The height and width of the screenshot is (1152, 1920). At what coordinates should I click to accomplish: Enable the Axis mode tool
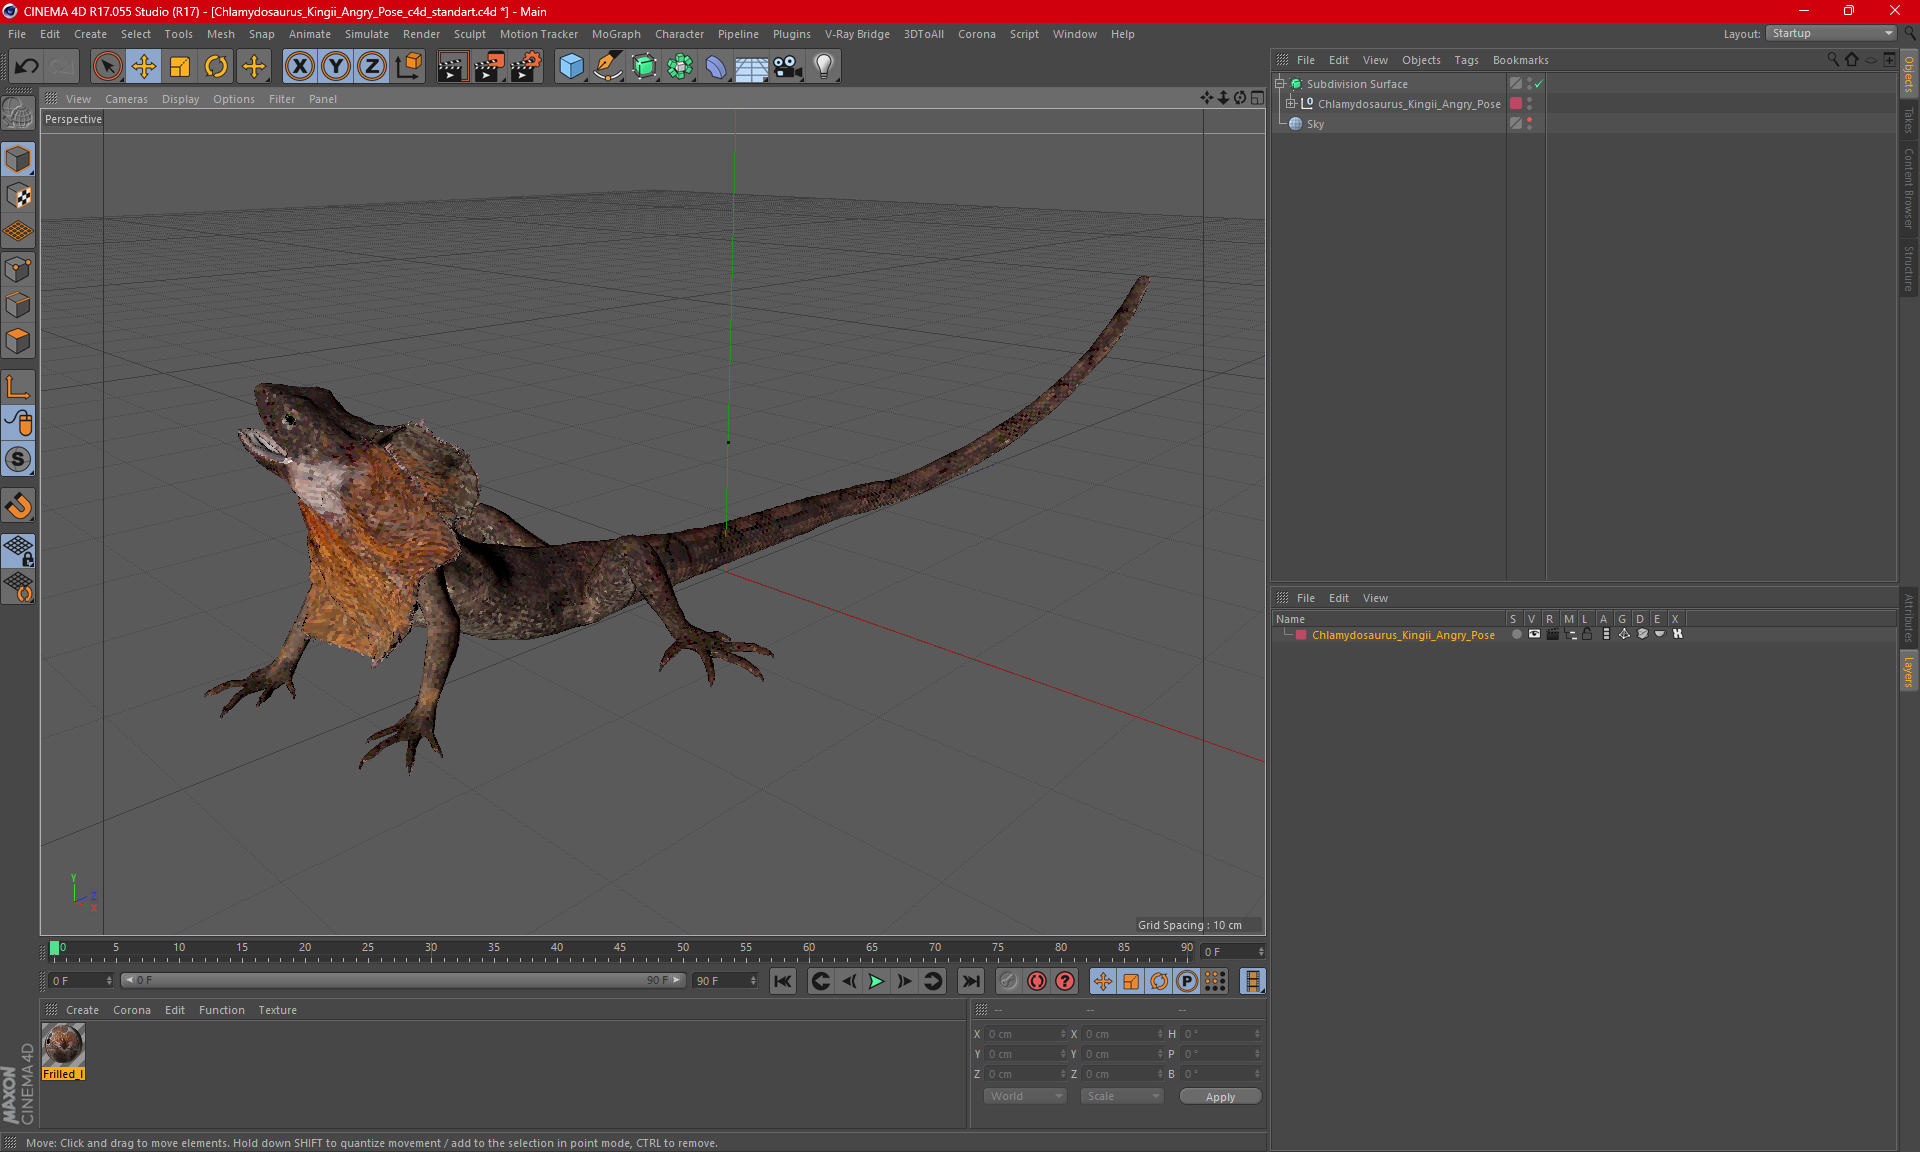click(18, 387)
